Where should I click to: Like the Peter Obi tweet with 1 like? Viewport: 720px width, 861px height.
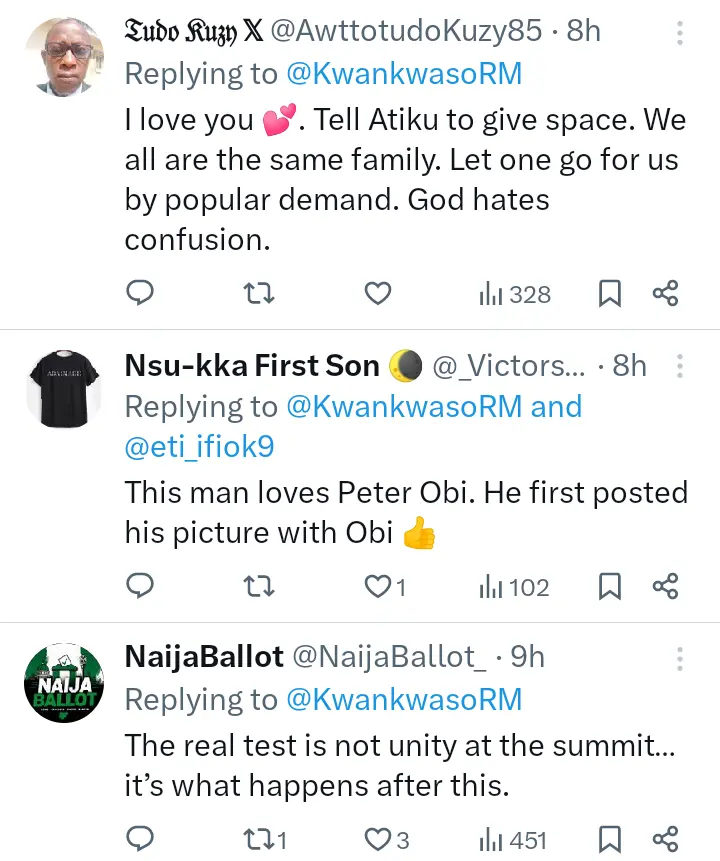click(385, 586)
